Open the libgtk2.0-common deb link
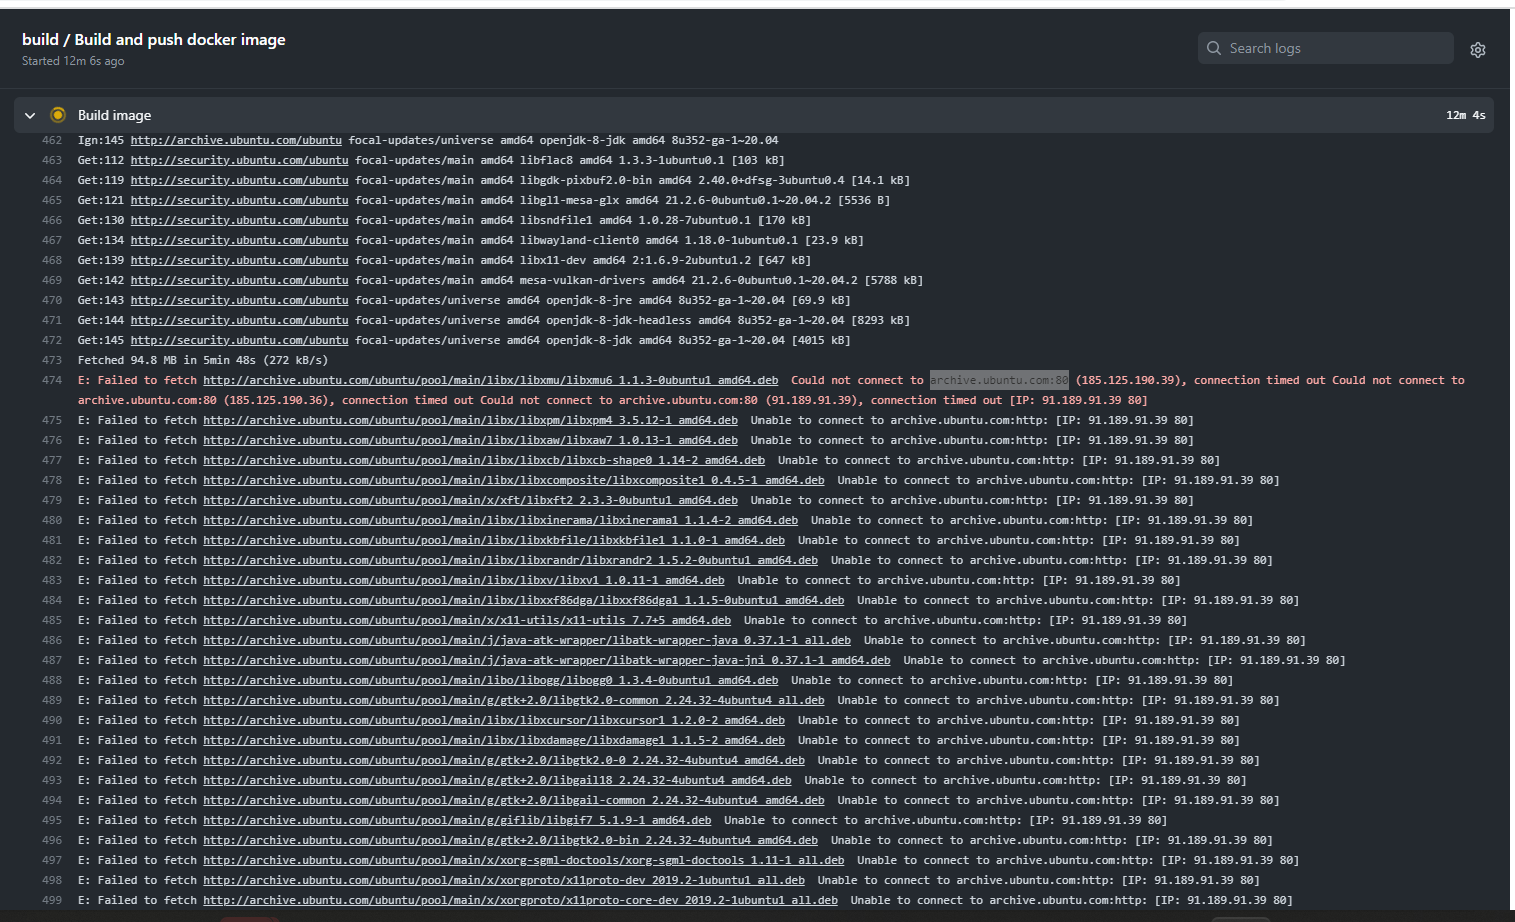Screen dimensions: 1515x922 pyautogui.click(x=514, y=700)
